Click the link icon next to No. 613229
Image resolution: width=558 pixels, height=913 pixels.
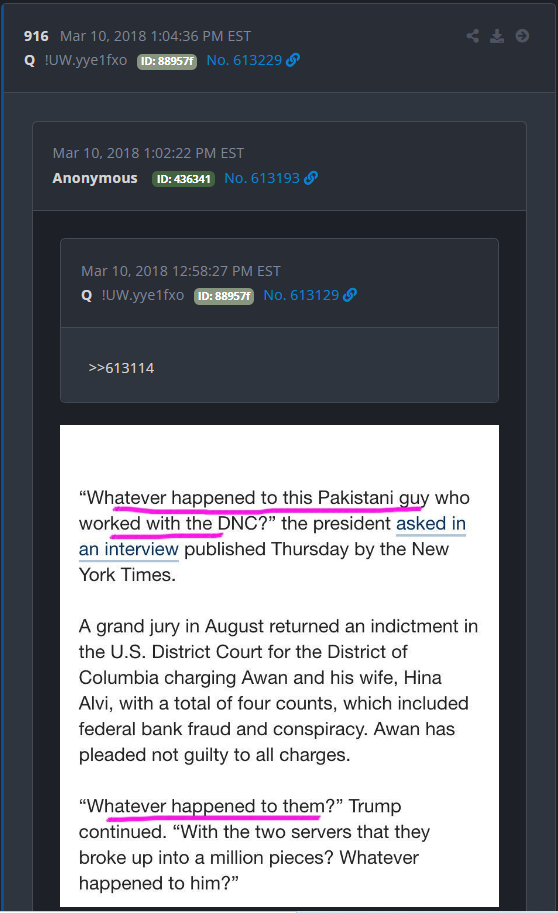point(294,60)
